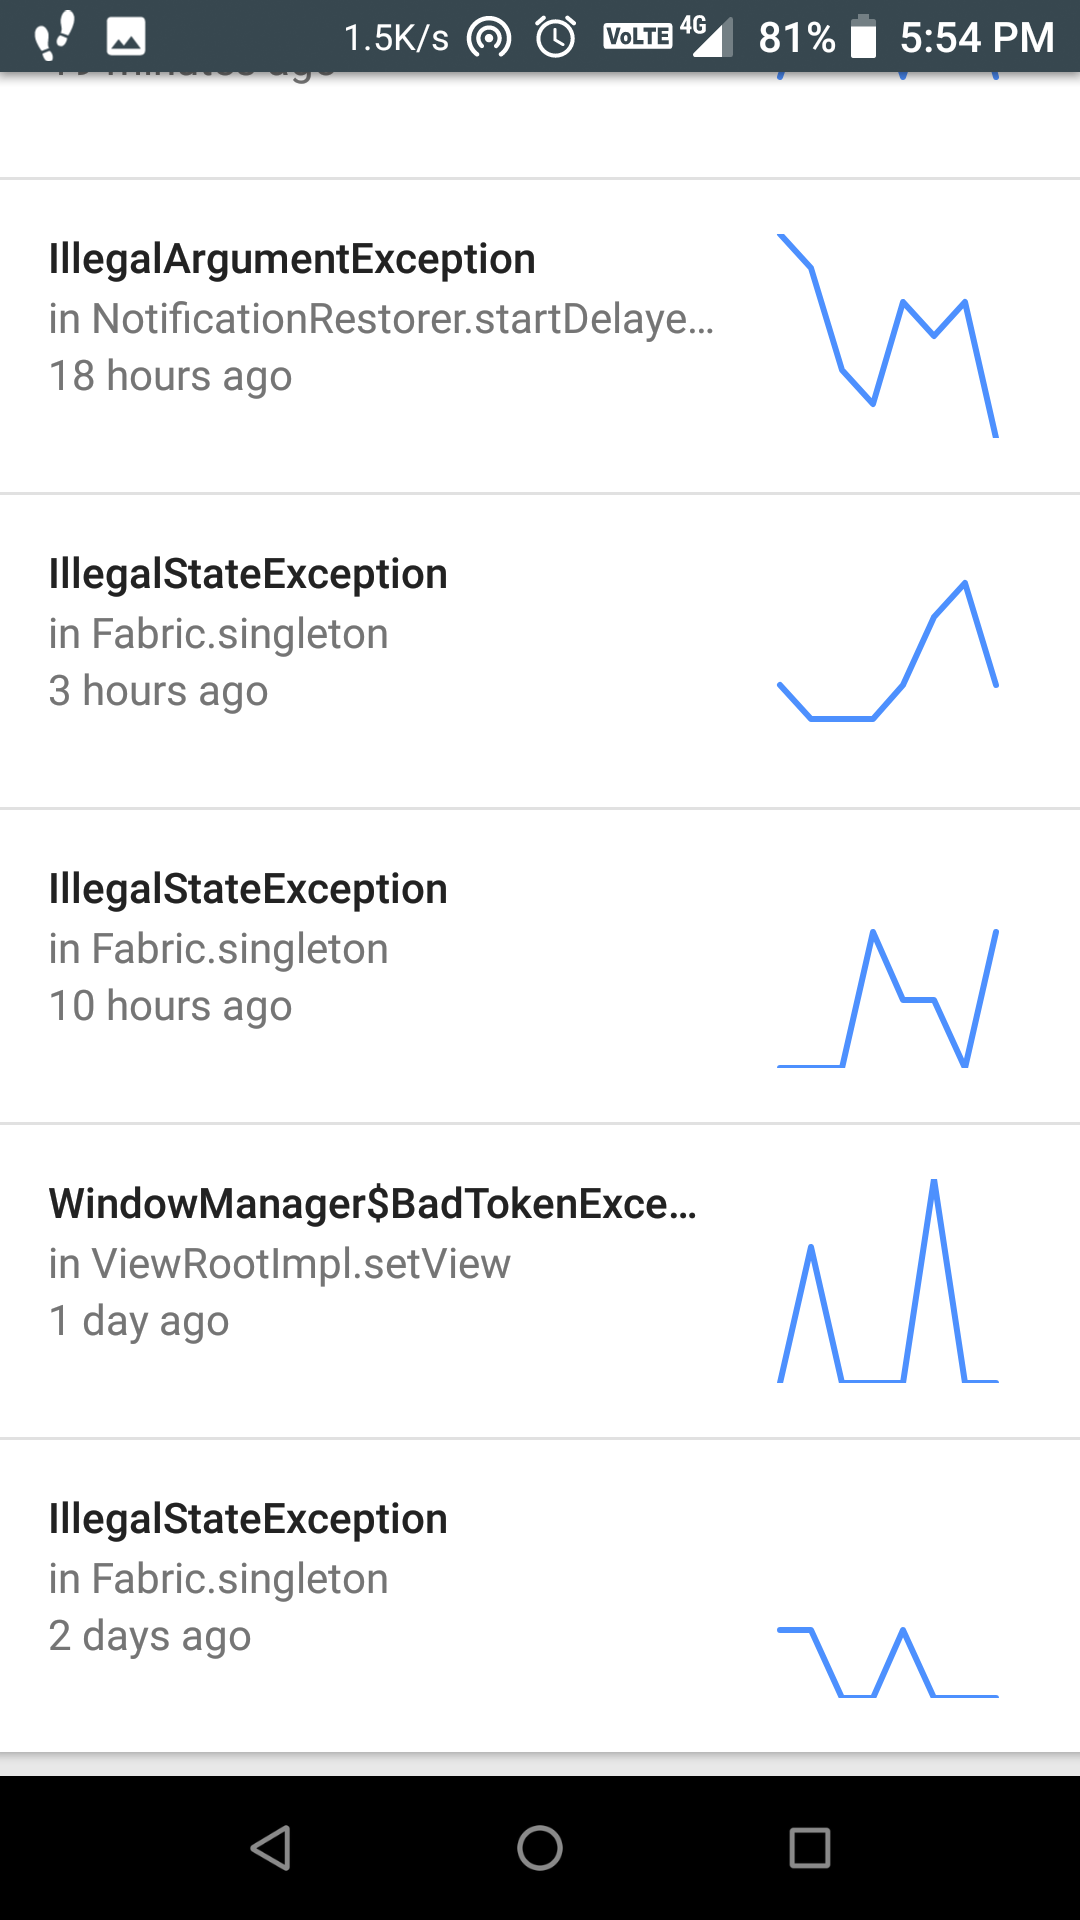Image resolution: width=1080 pixels, height=1920 pixels.
Task: Open IllegalStateException from 3 hours ago
Action: point(540,651)
